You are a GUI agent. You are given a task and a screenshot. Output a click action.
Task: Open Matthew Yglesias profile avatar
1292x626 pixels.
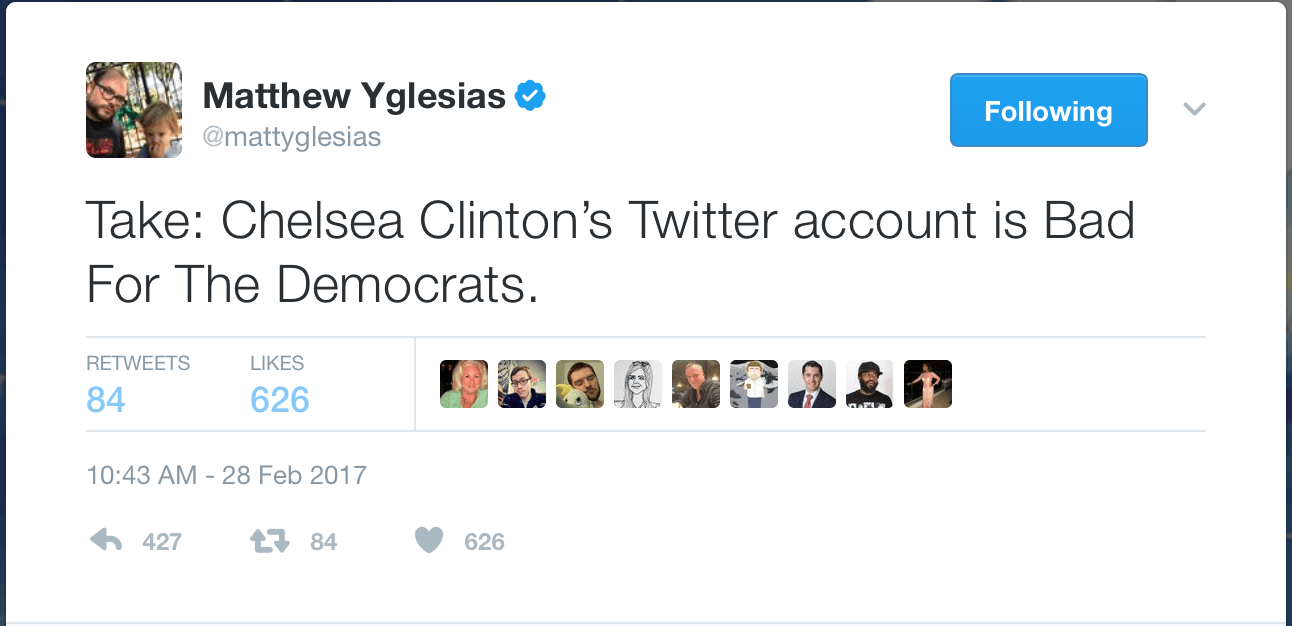(134, 110)
